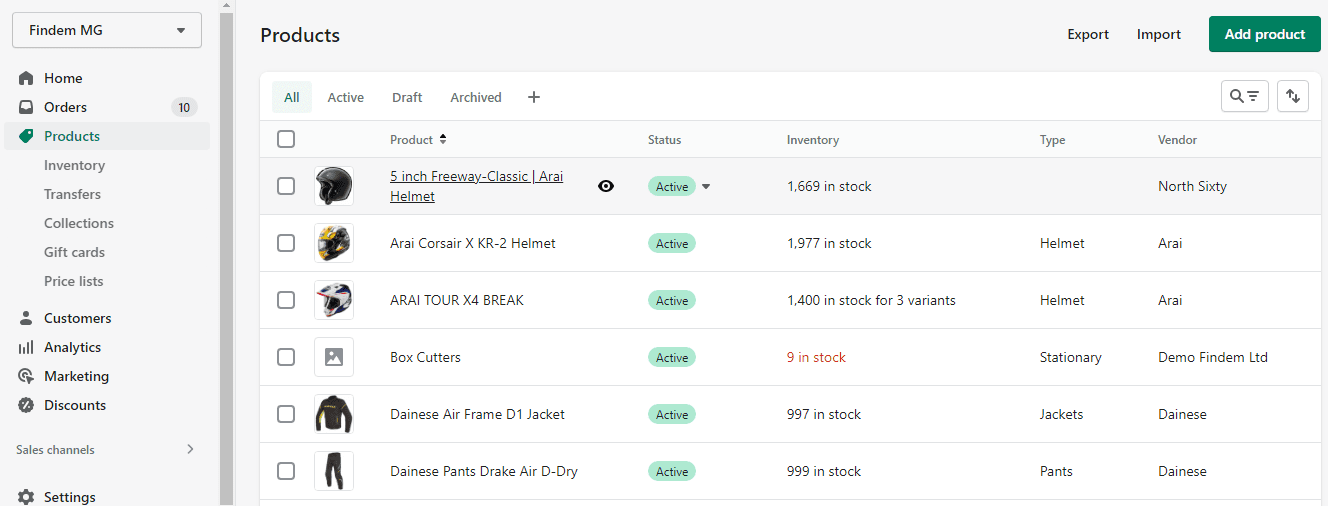Image resolution: width=1328 pixels, height=506 pixels.
Task: Click the Customers person icon
Action: point(27,318)
